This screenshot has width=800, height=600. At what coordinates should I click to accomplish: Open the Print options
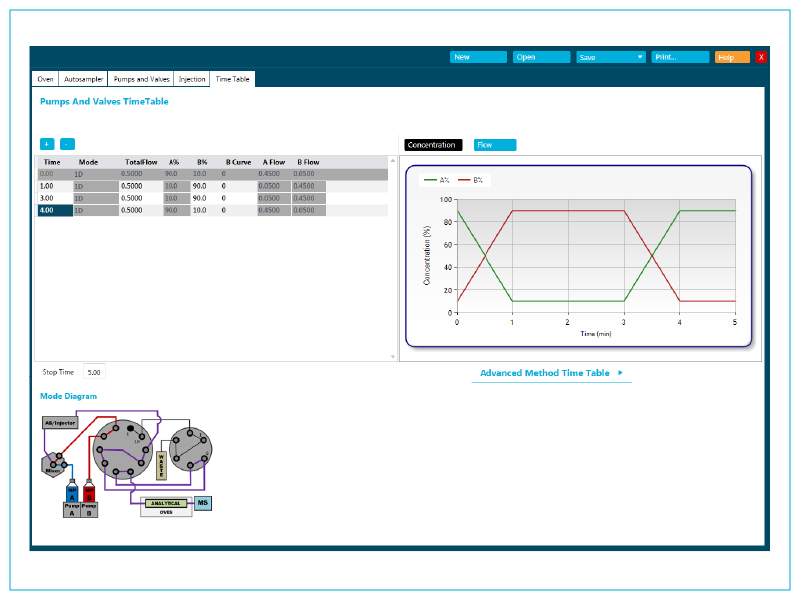click(x=680, y=57)
